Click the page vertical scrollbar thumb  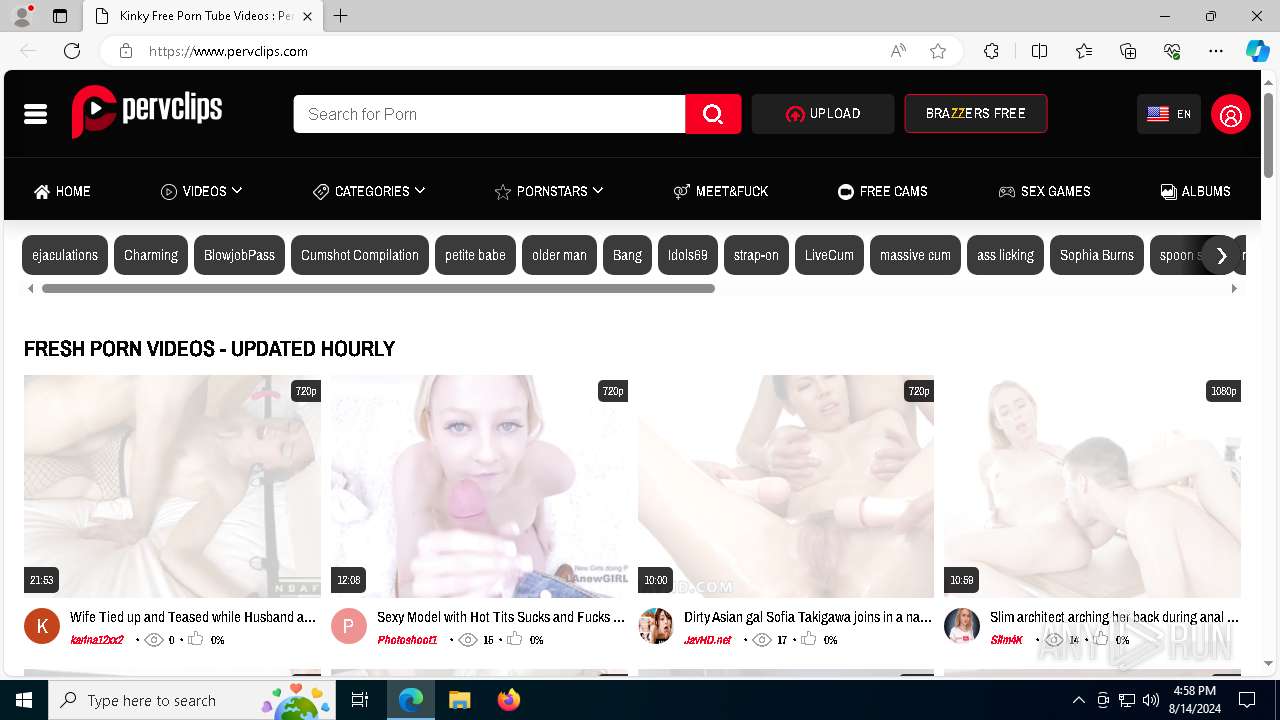coord(1269,134)
